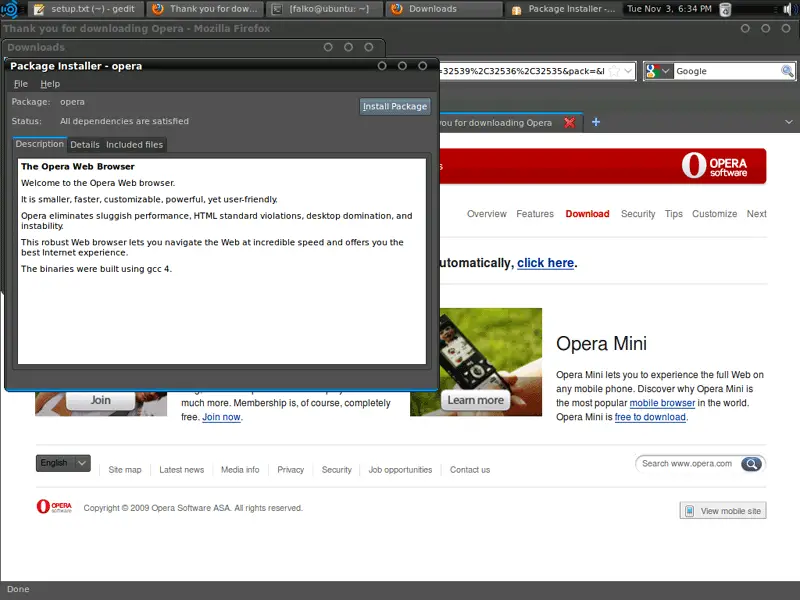Open the Site map footer link
Image resolution: width=800 pixels, height=600 pixels.
coord(124,470)
